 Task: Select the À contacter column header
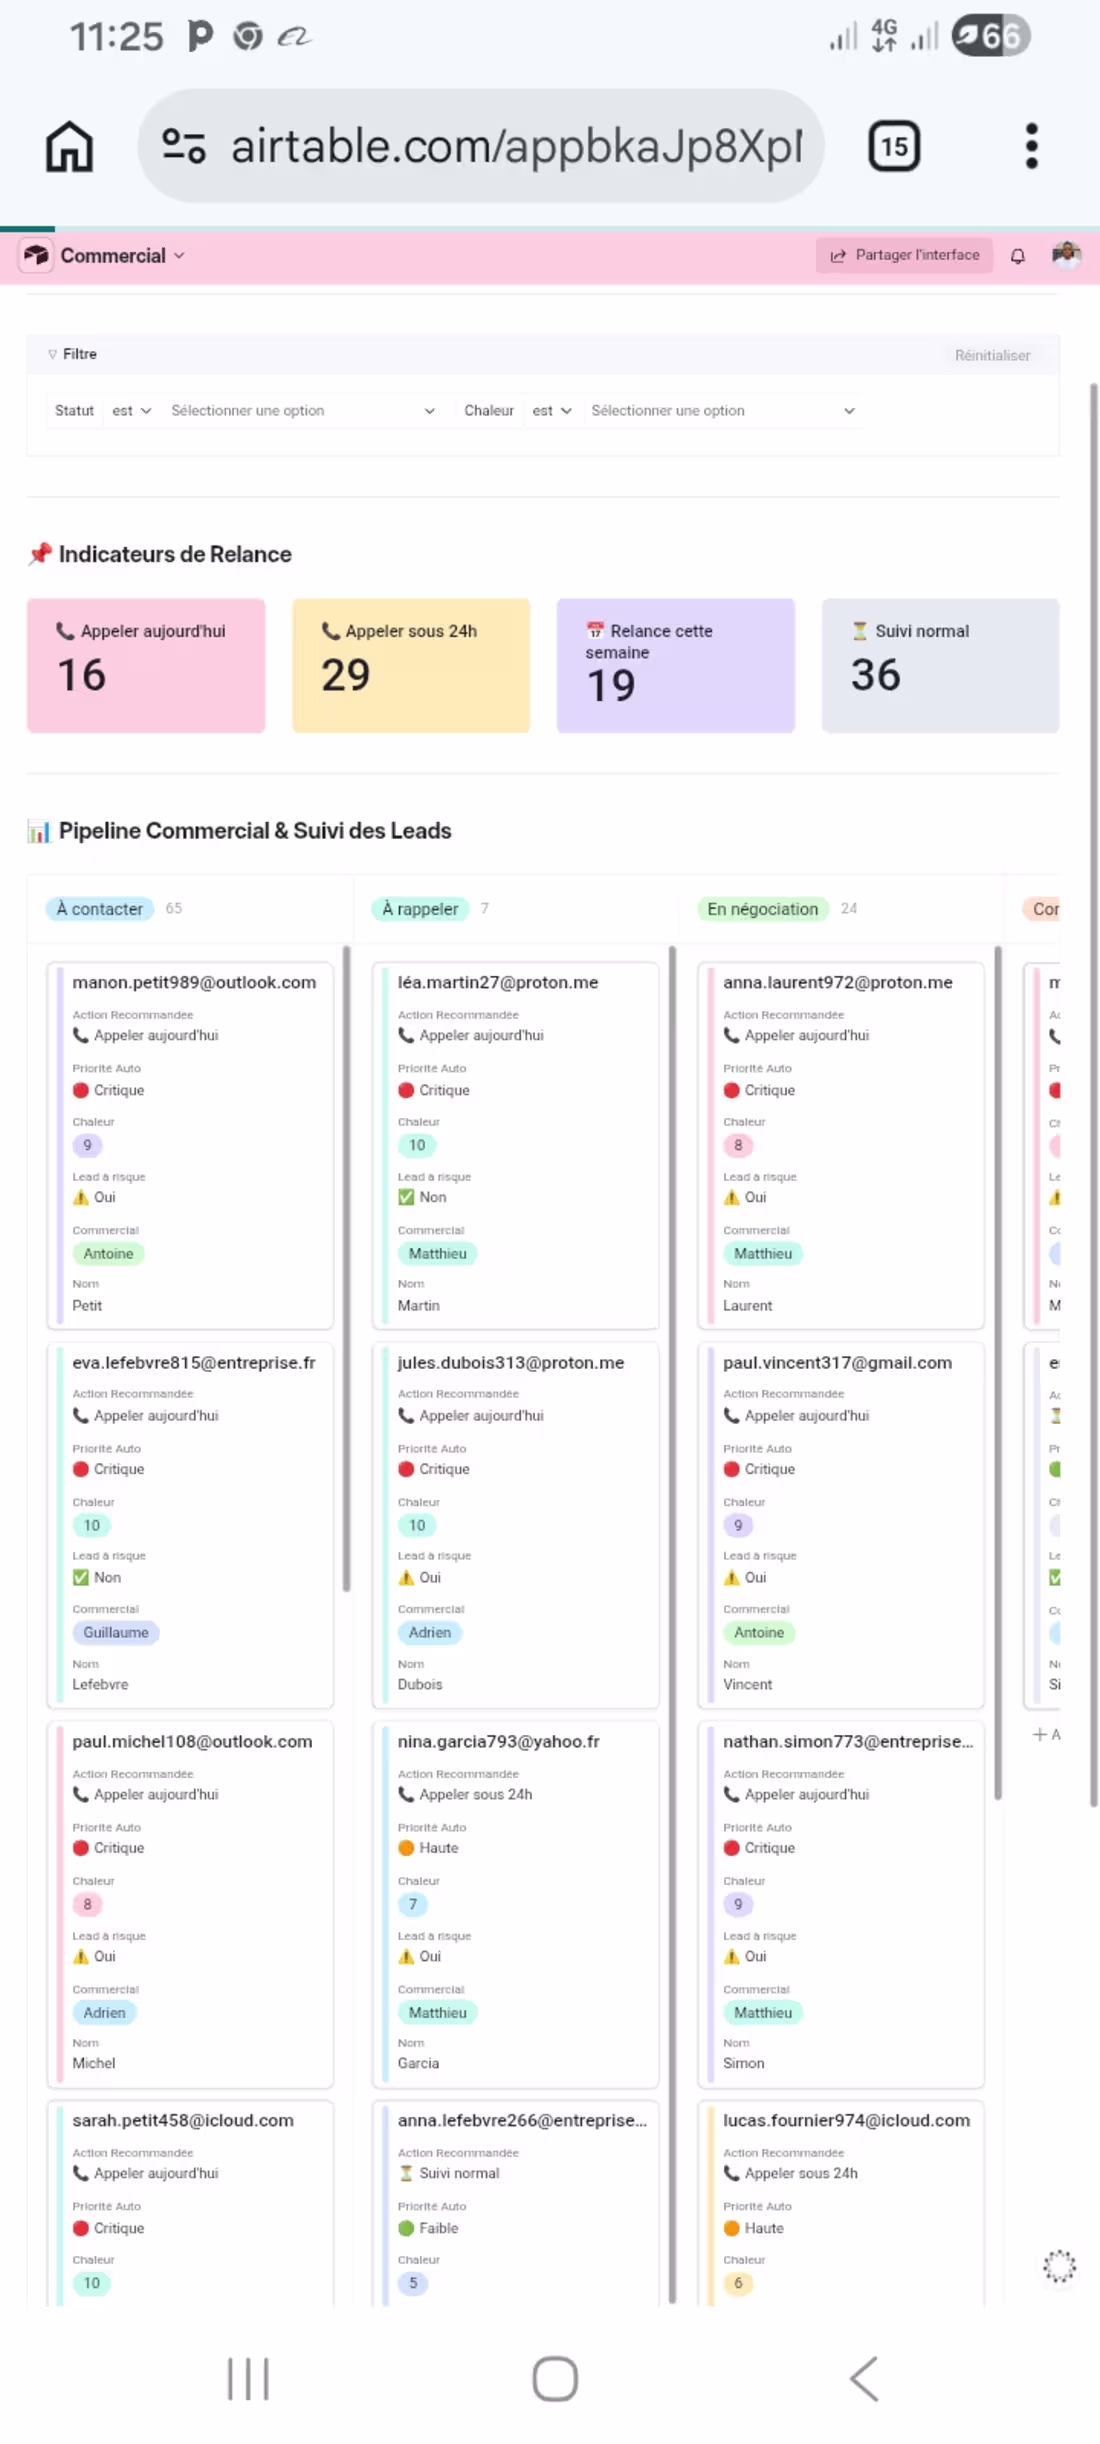tap(100, 909)
